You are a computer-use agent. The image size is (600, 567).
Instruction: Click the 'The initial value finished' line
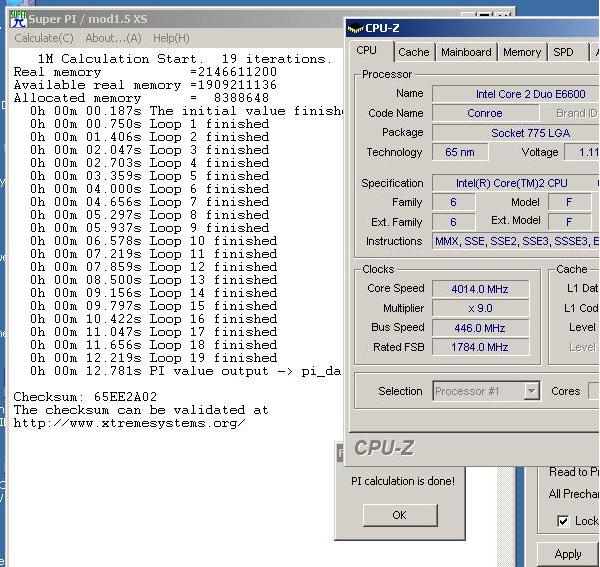186,111
